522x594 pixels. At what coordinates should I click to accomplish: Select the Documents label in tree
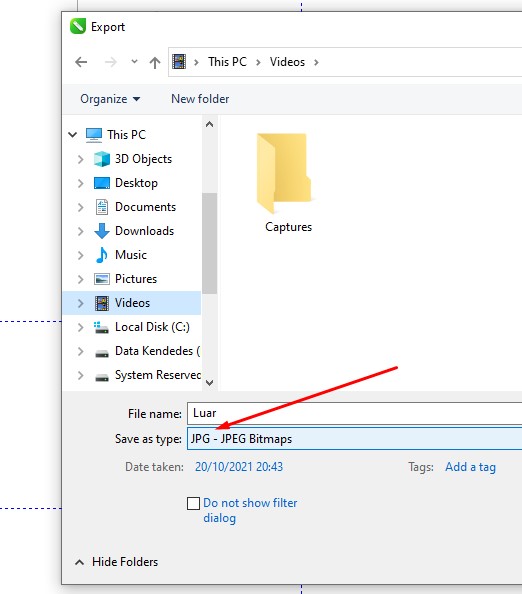(145, 207)
